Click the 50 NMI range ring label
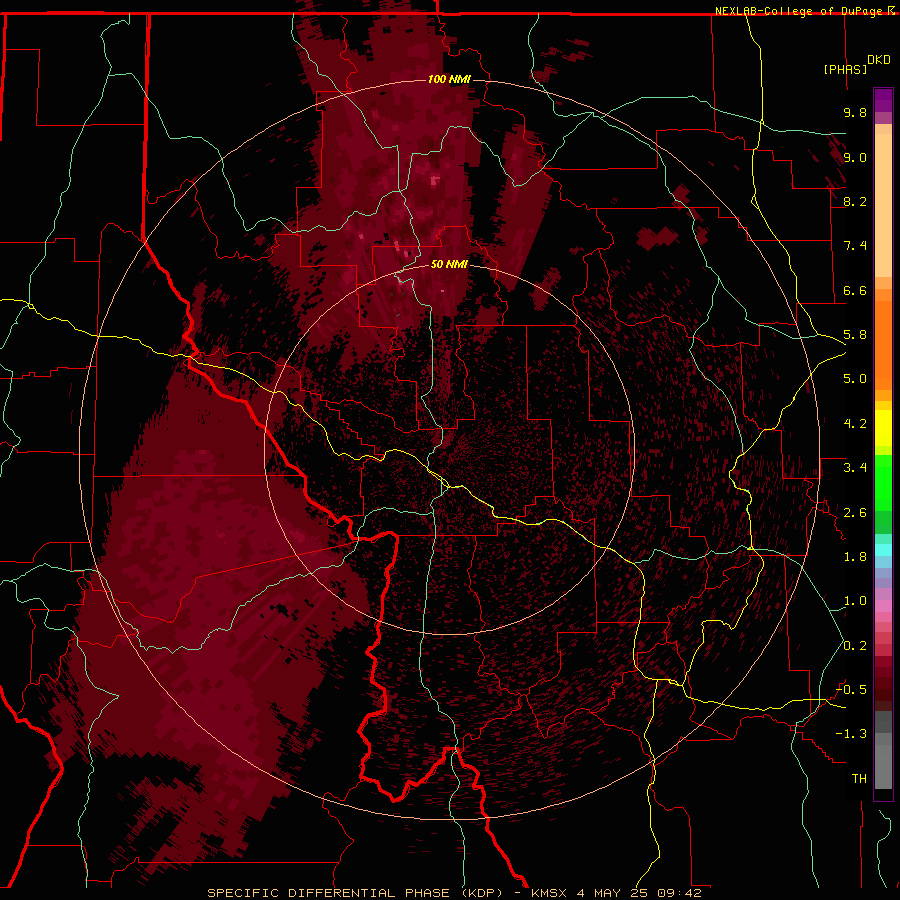Image resolution: width=900 pixels, height=900 pixels. [x=449, y=264]
